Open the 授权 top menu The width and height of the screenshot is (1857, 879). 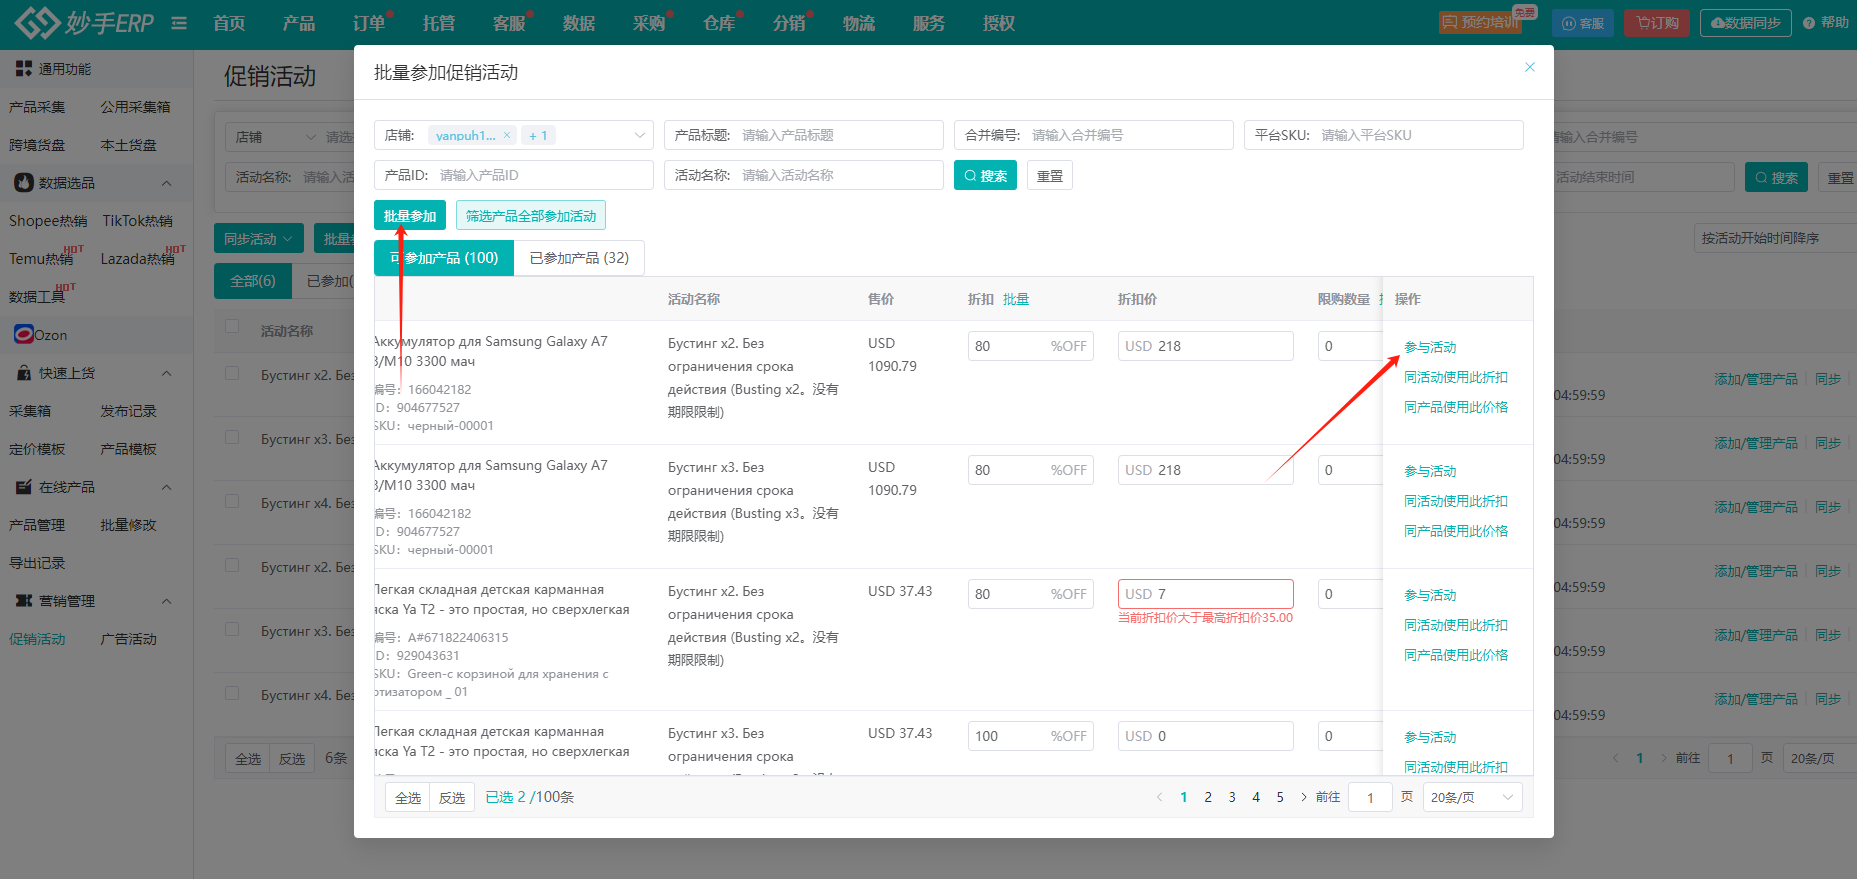click(x=999, y=23)
